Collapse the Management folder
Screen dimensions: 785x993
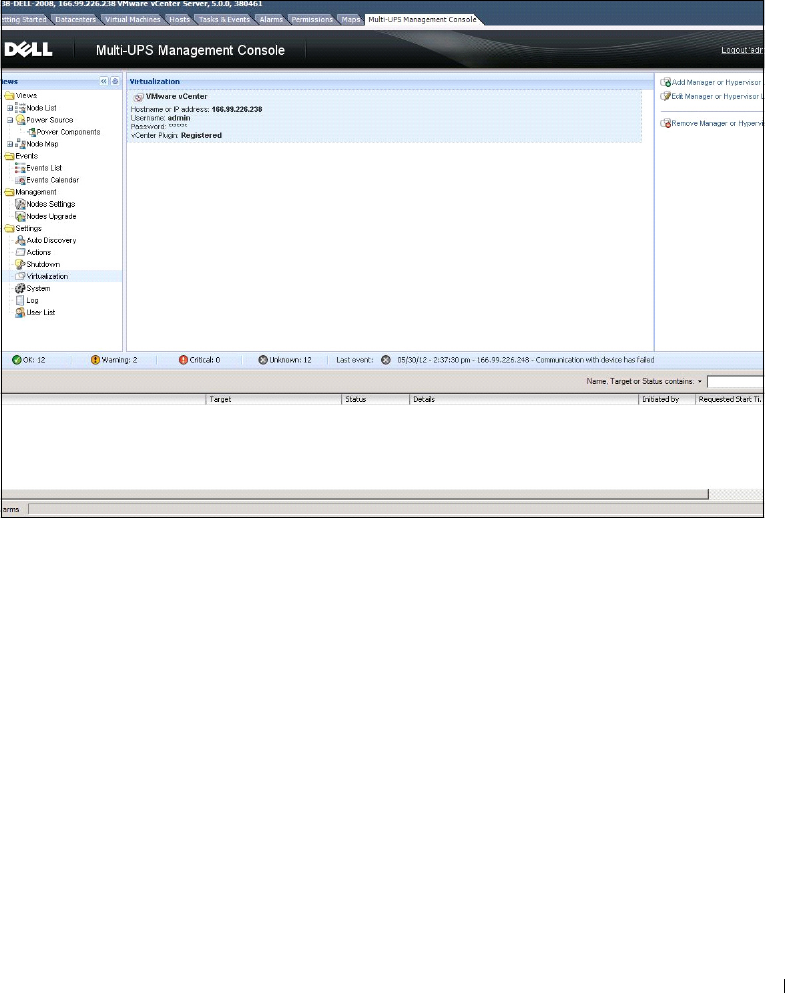[9, 192]
